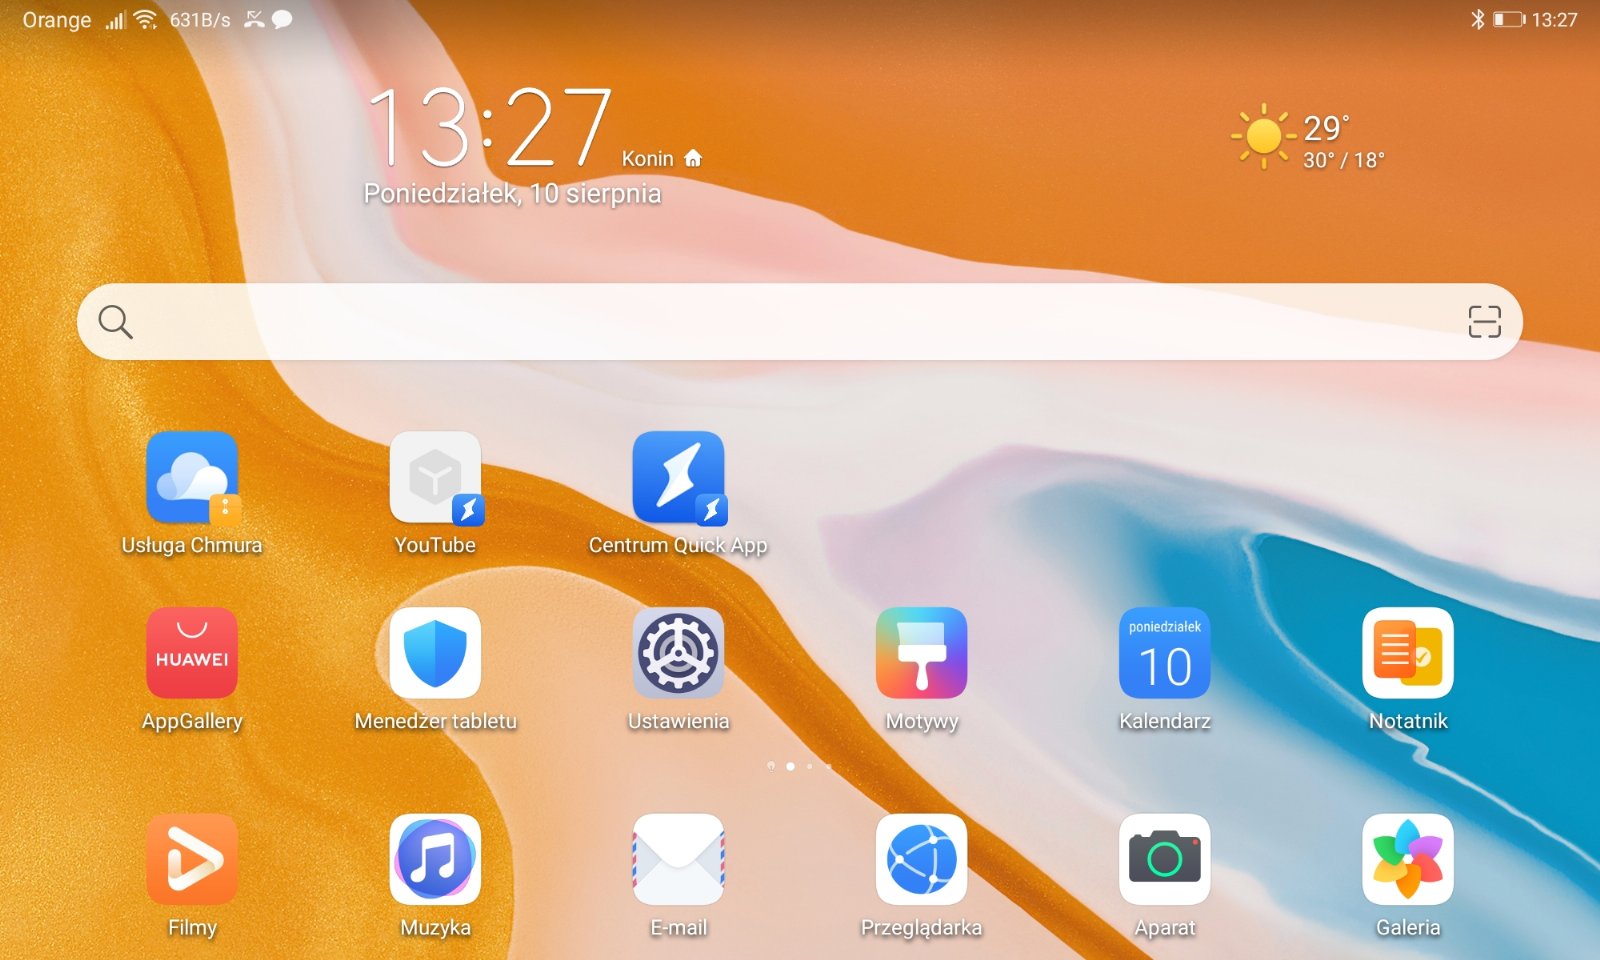The width and height of the screenshot is (1600, 960).
Task: Launch the Notatnik notes app
Action: click(1407, 653)
